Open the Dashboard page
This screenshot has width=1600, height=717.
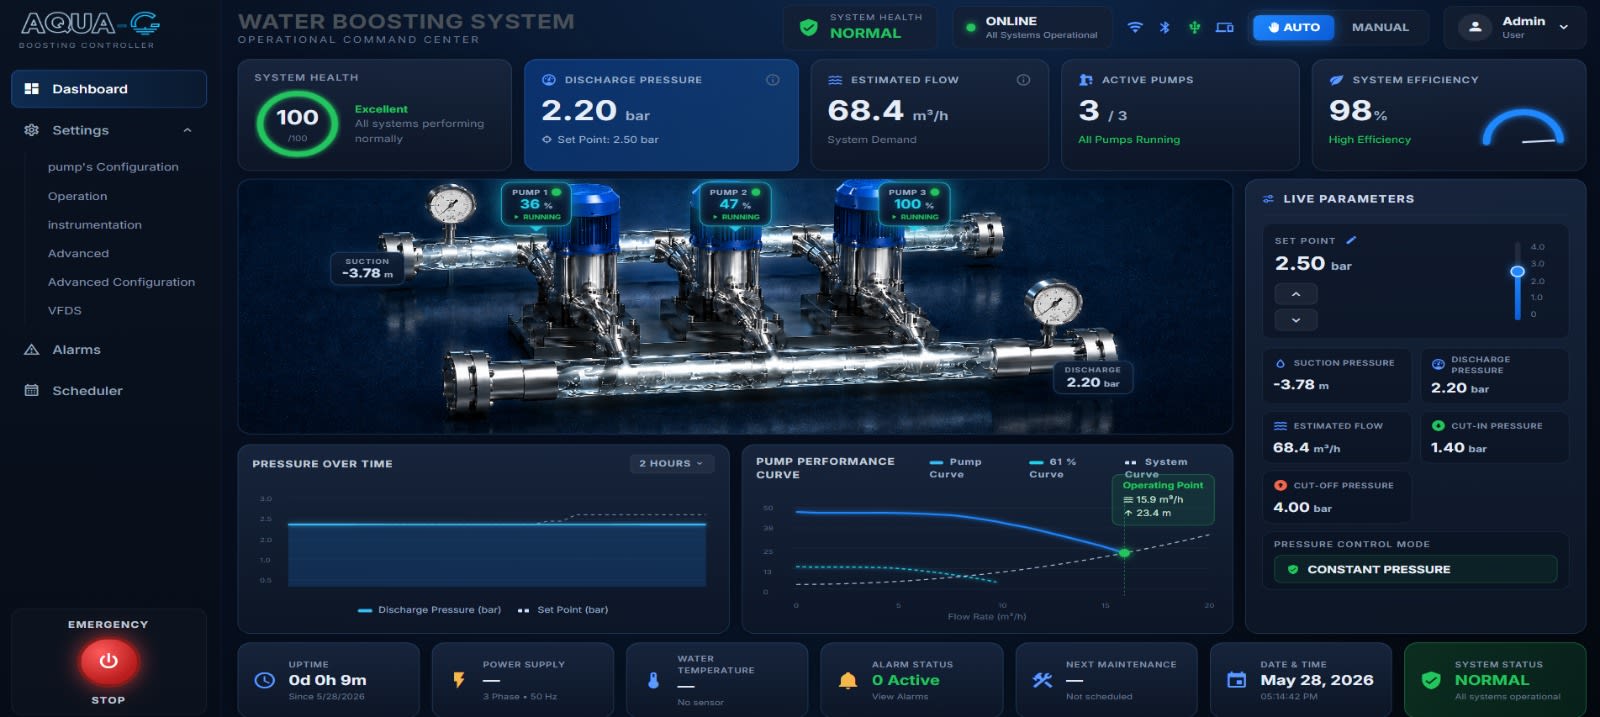109,89
